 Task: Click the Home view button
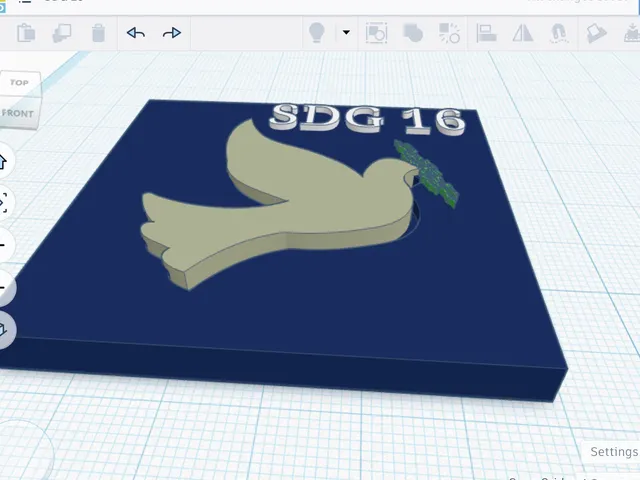click(3, 161)
